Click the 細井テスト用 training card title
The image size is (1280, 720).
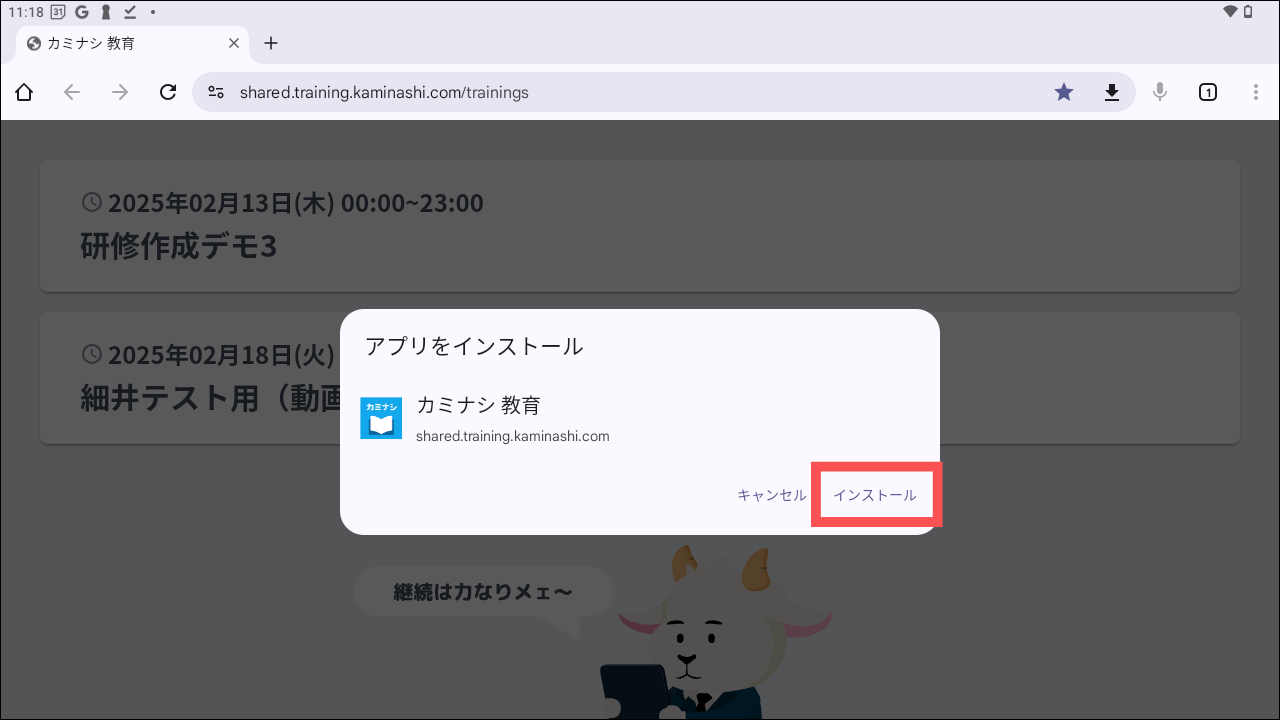click(211, 397)
